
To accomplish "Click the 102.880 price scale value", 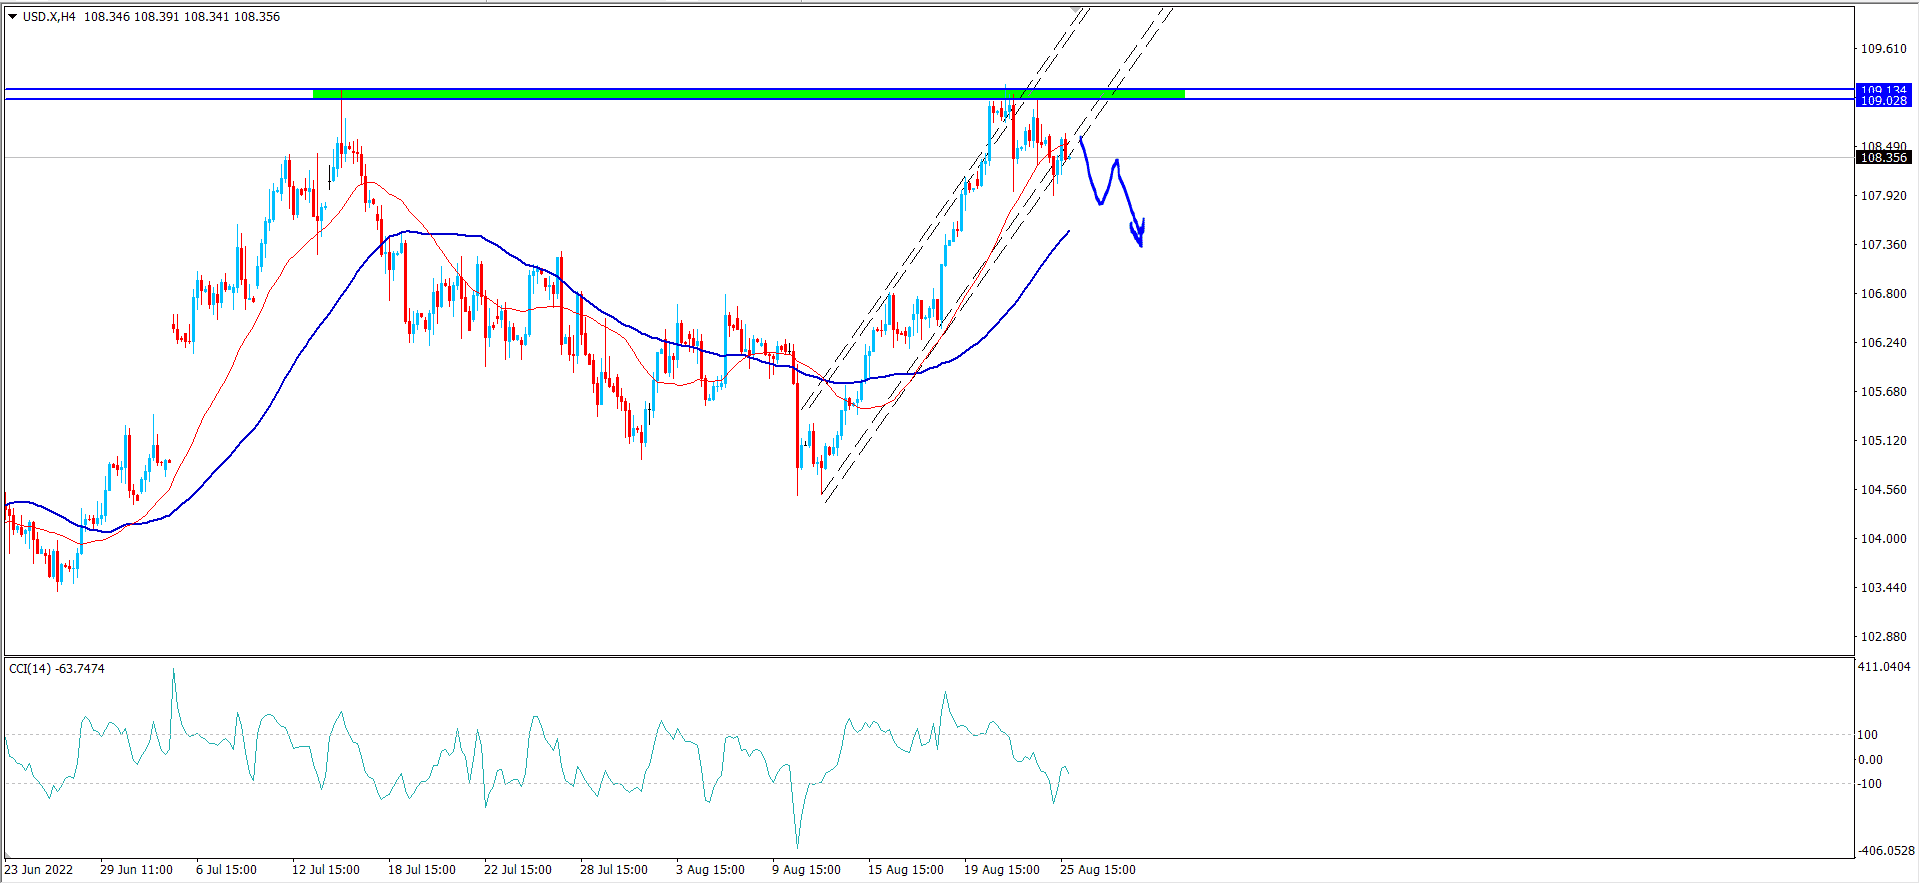I will tap(1883, 637).
